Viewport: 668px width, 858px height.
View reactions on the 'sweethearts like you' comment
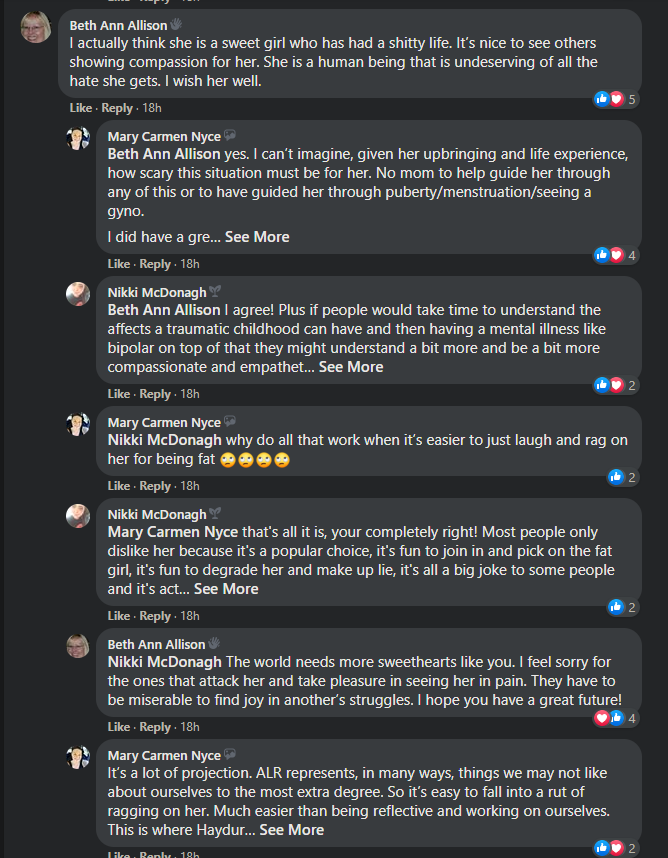click(616, 718)
